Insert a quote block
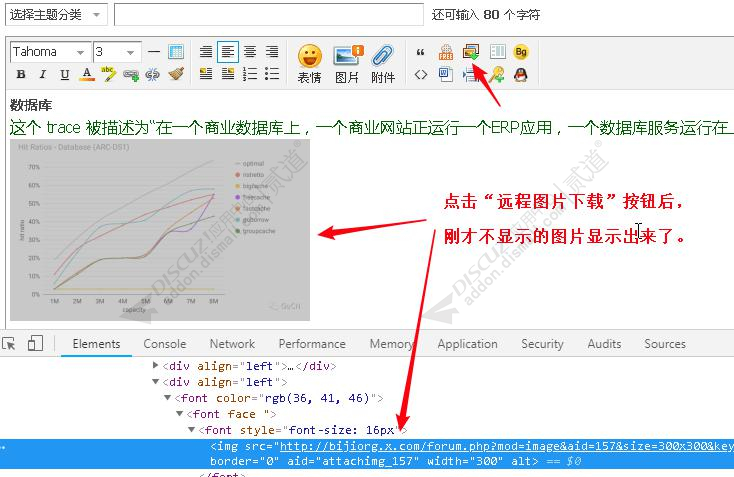This screenshot has width=734, height=477. (x=420, y=52)
